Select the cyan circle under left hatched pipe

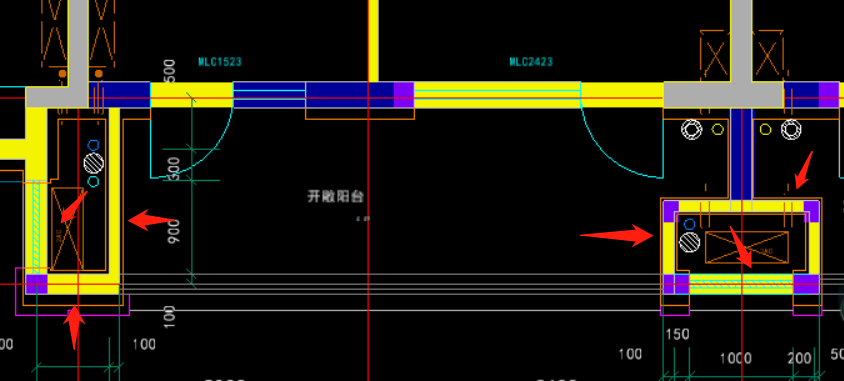click(x=94, y=181)
